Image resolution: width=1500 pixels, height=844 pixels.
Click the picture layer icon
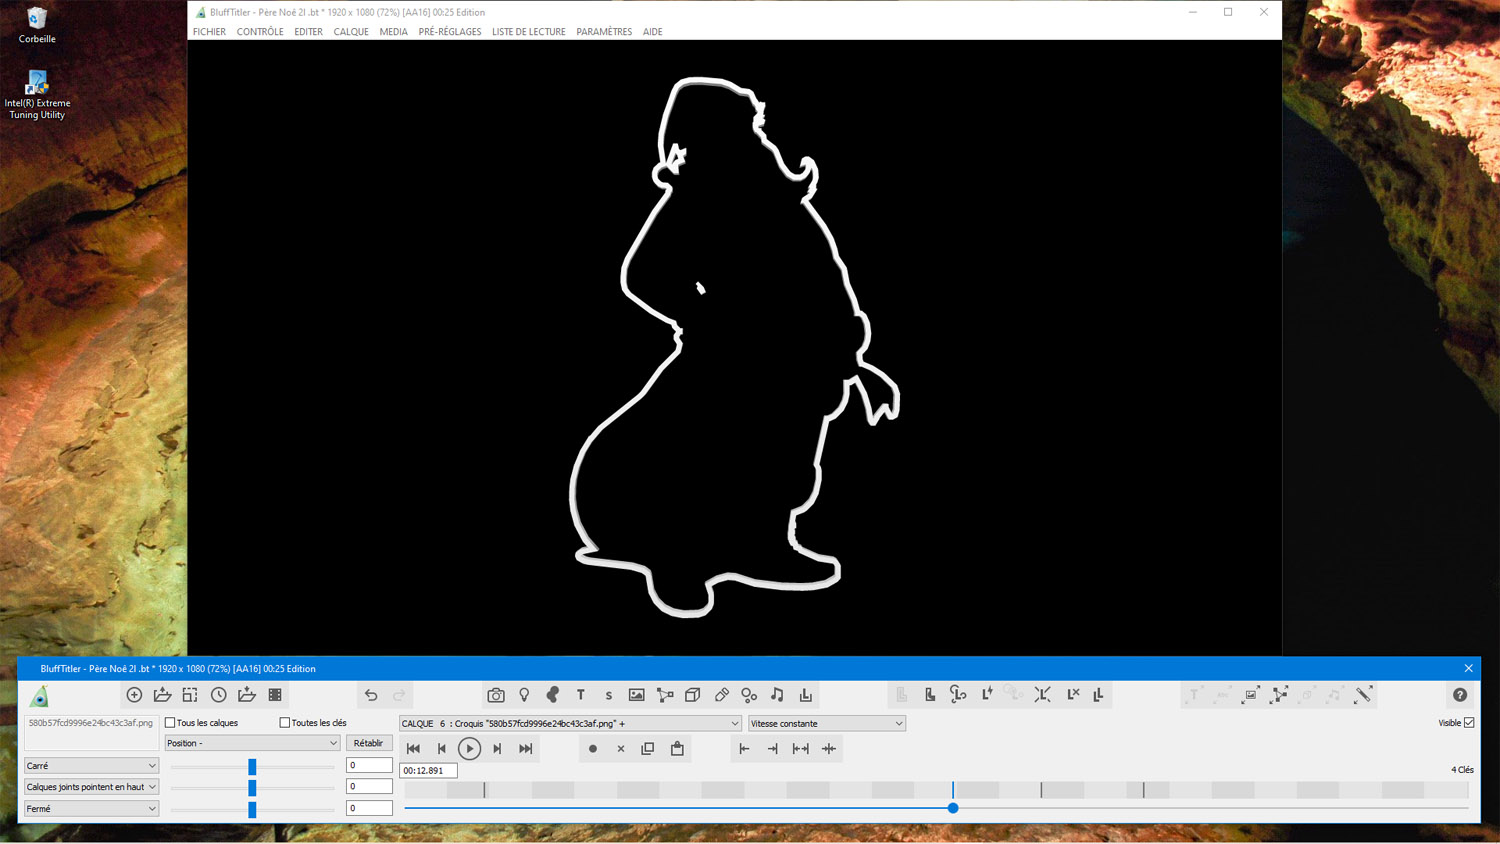tap(636, 695)
